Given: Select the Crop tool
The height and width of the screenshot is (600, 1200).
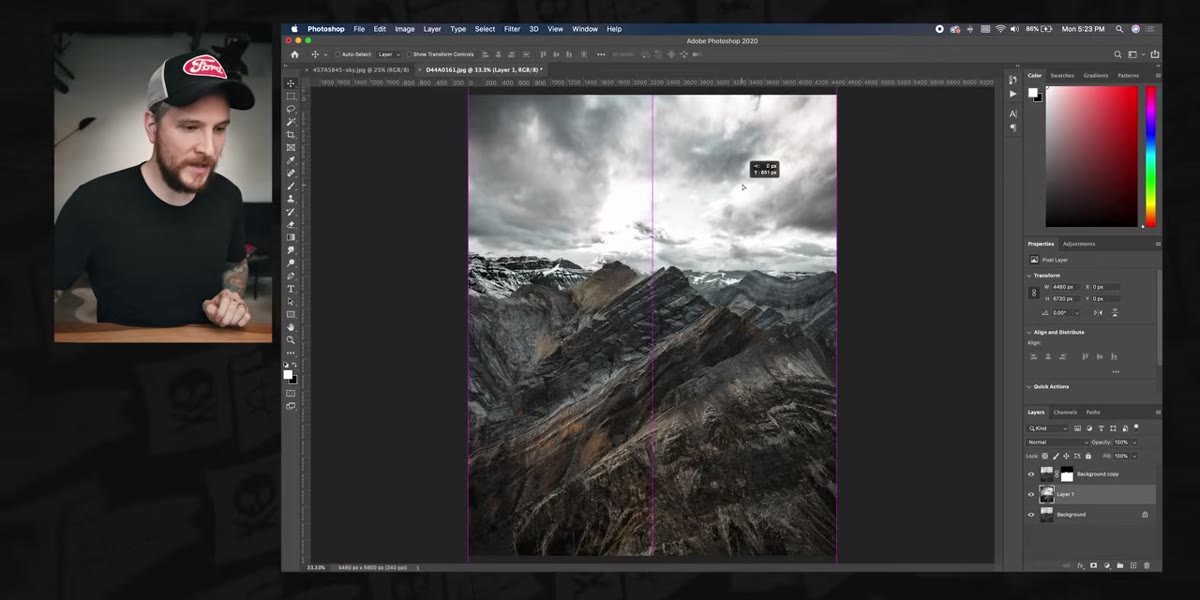Looking at the screenshot, I should (291, 135).
